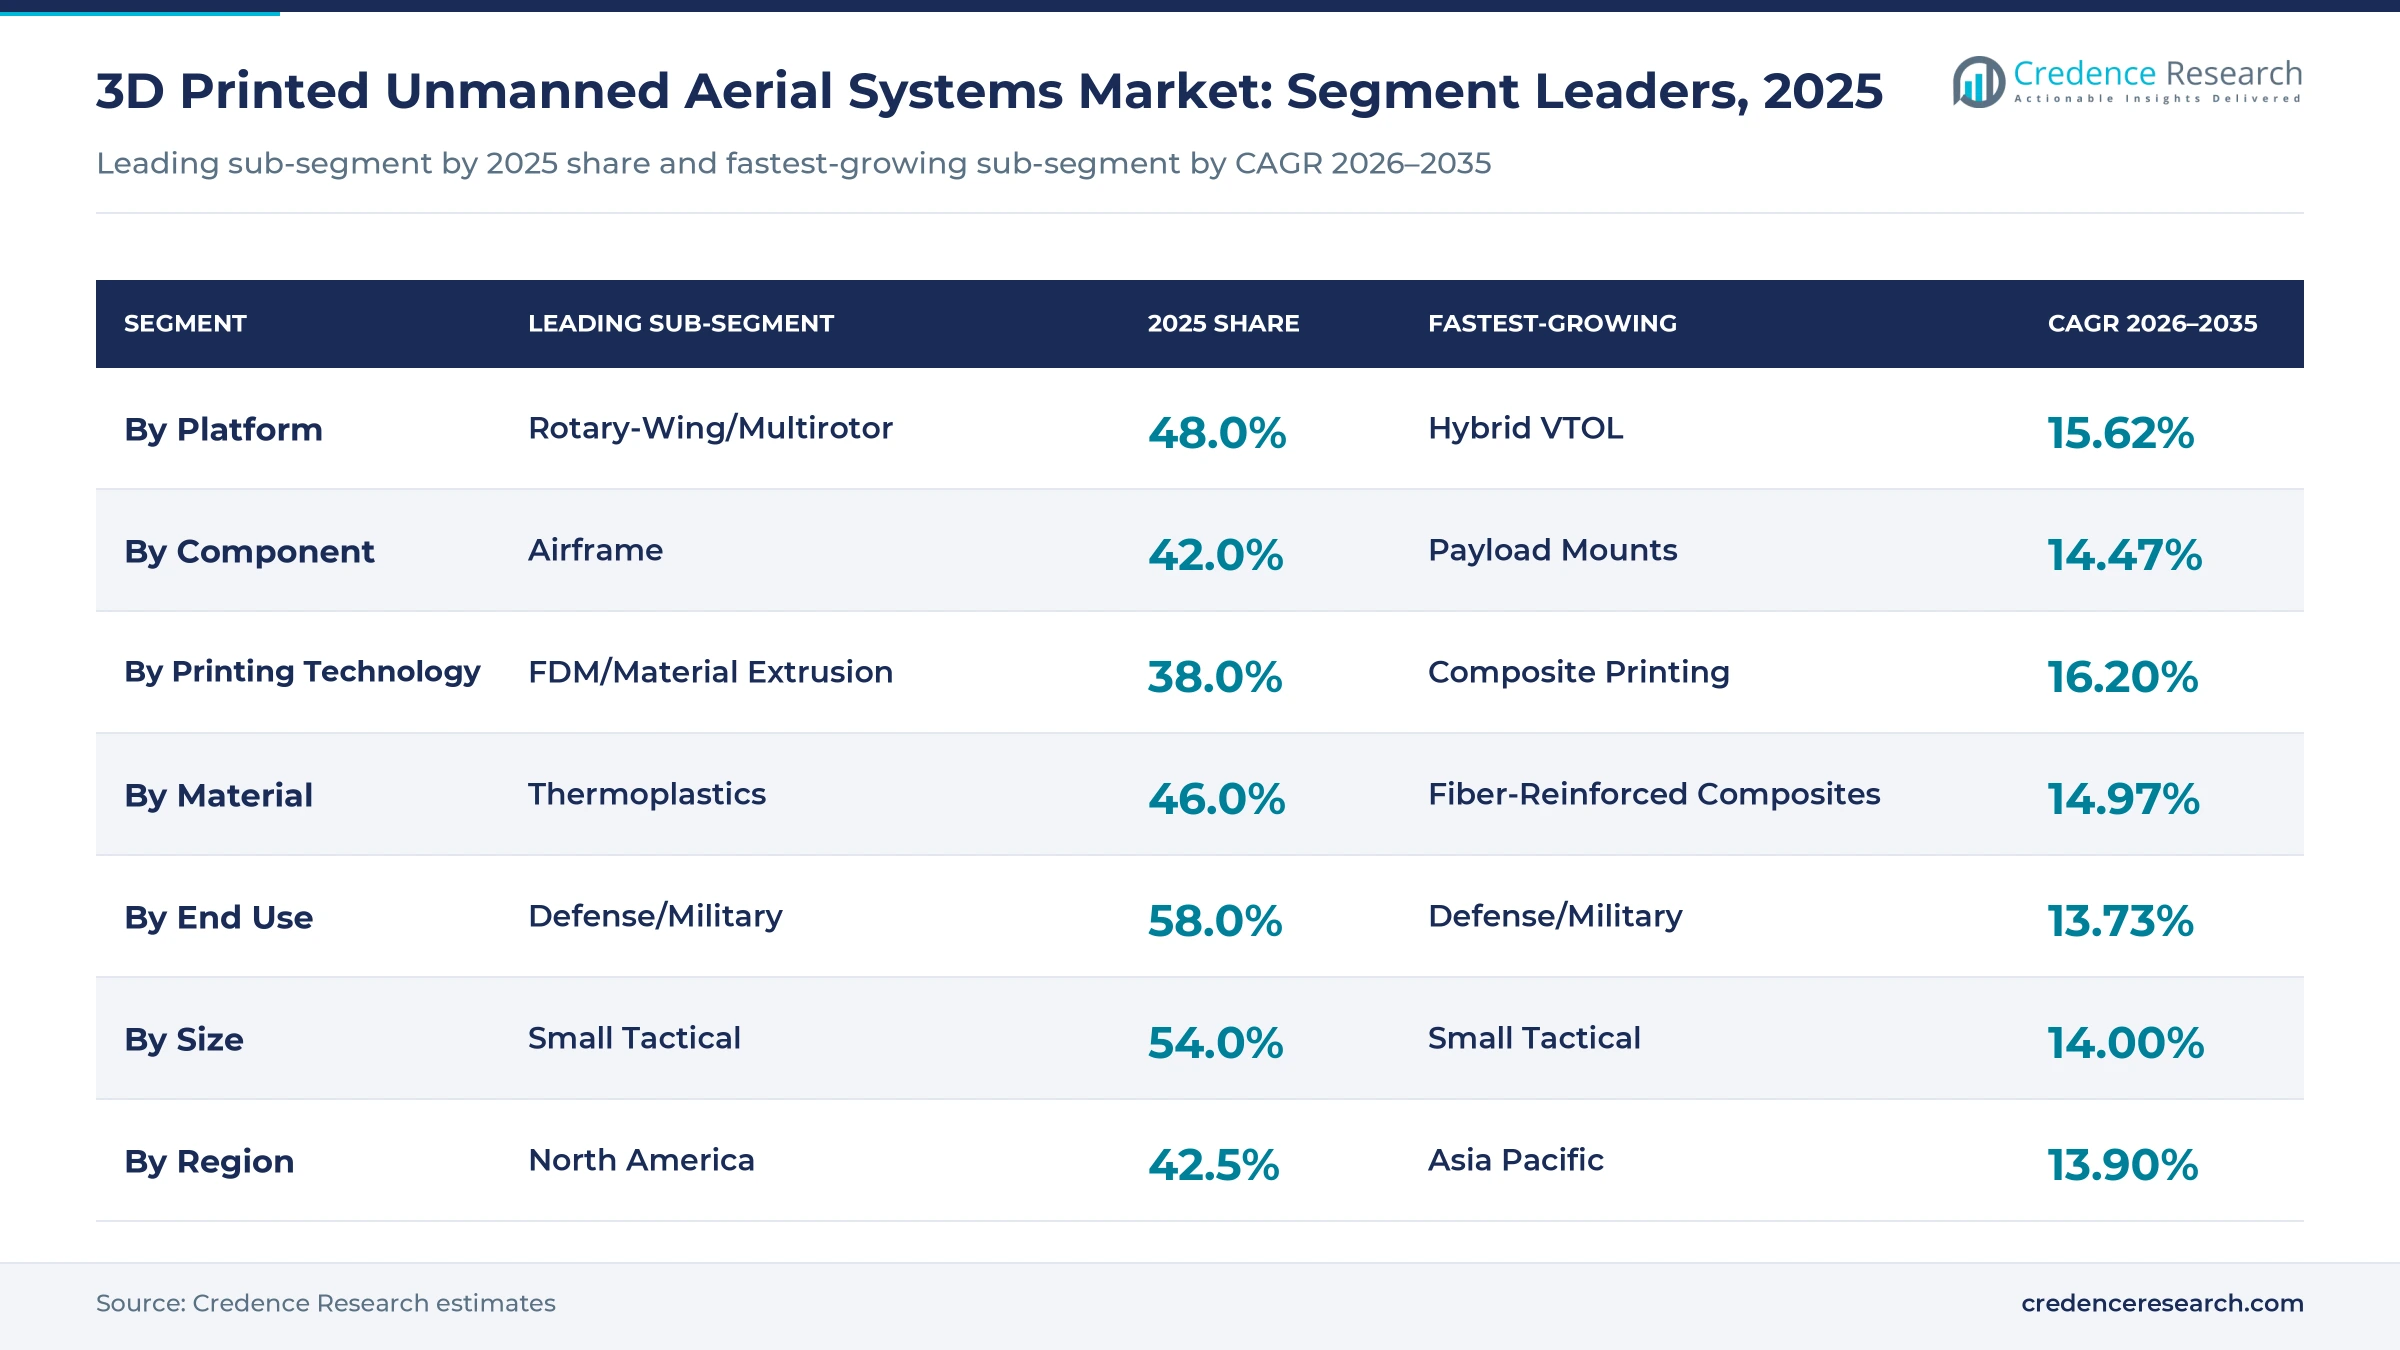Select the Rotary-Wing/Multirotor cell
This screenshot has height=1350, width=2400.
(x=710, y=428)
